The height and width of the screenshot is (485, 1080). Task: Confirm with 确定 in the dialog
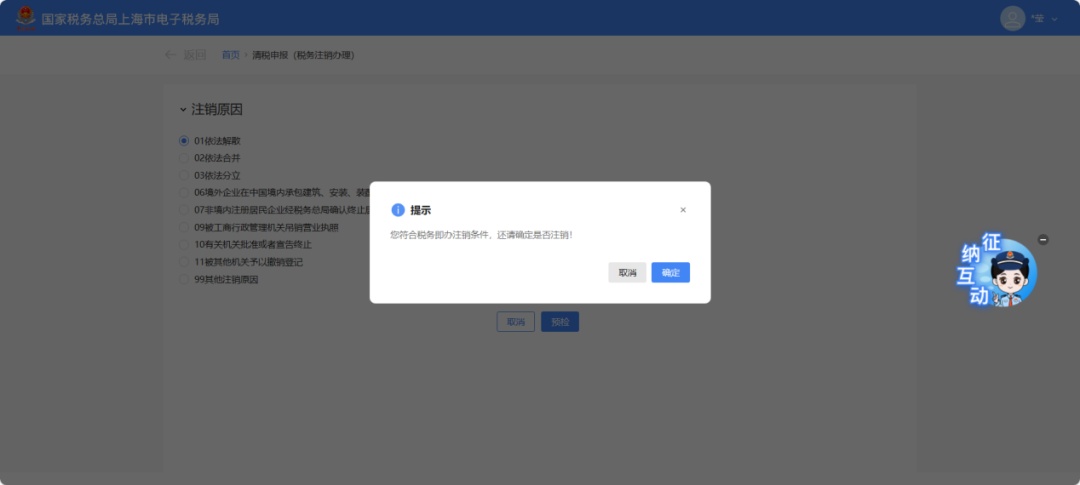click(670, 272)
